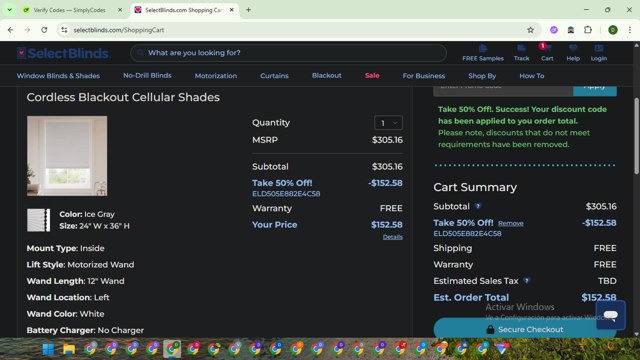Close the Verify Codes tab
Image resolution: width=640 pixels, height=360 pixels.
(x=120, y=10)
